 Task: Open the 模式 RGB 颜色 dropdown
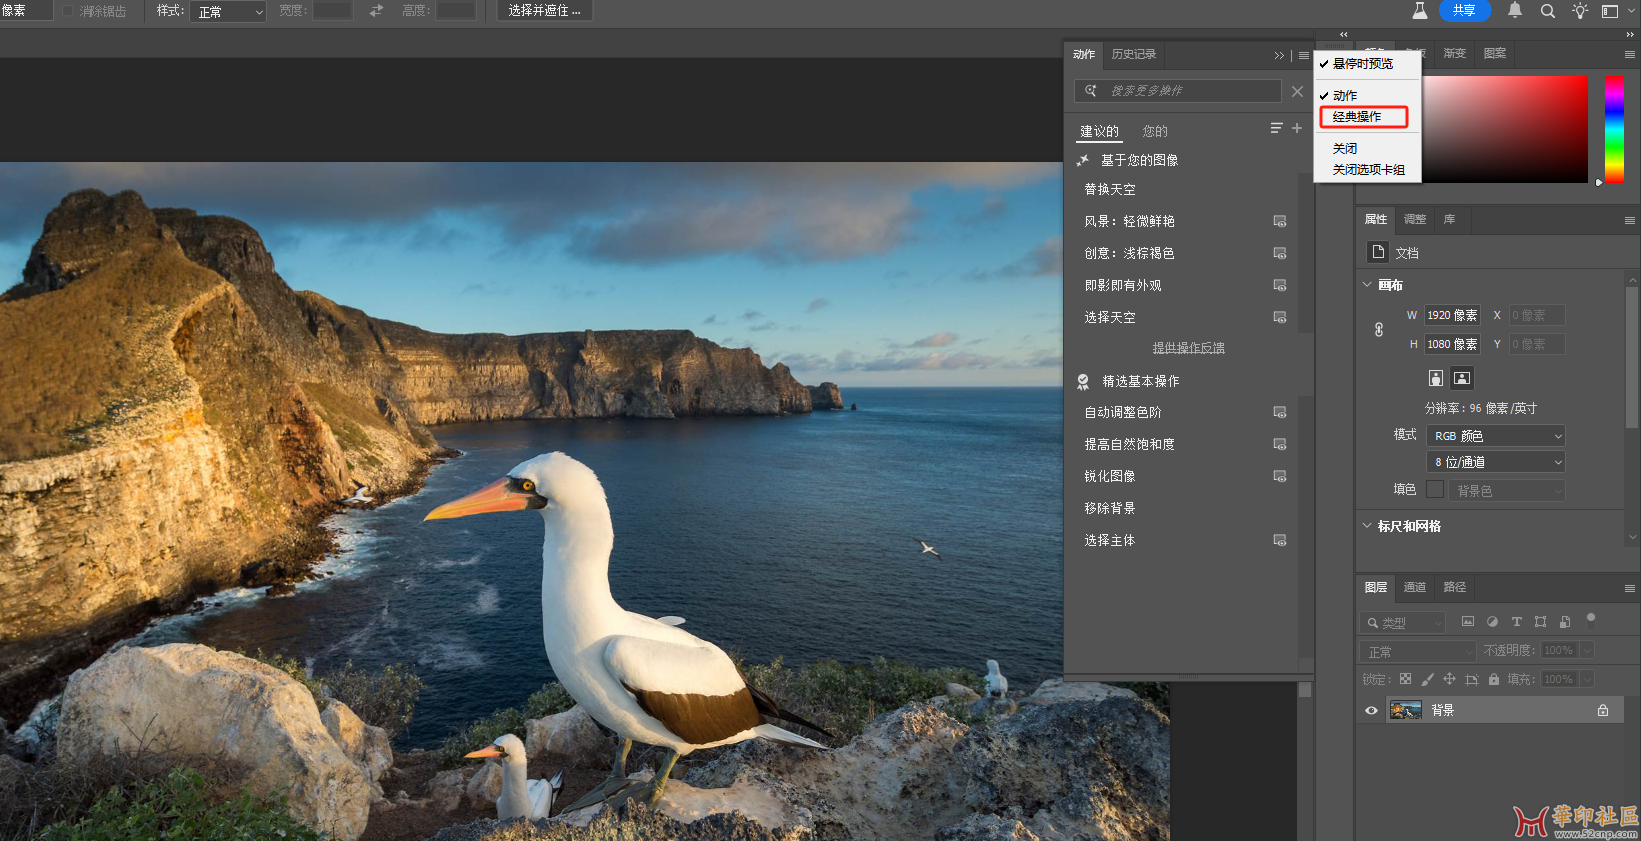[1495, 436]
